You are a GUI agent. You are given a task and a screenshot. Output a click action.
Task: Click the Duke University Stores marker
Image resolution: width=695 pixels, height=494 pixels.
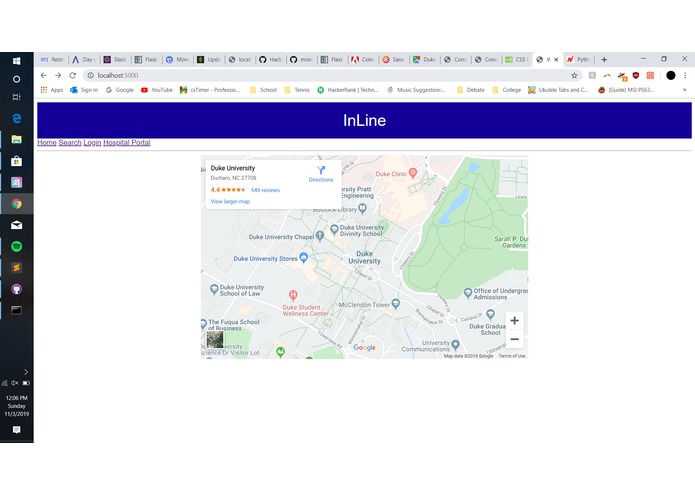(304, 257)
